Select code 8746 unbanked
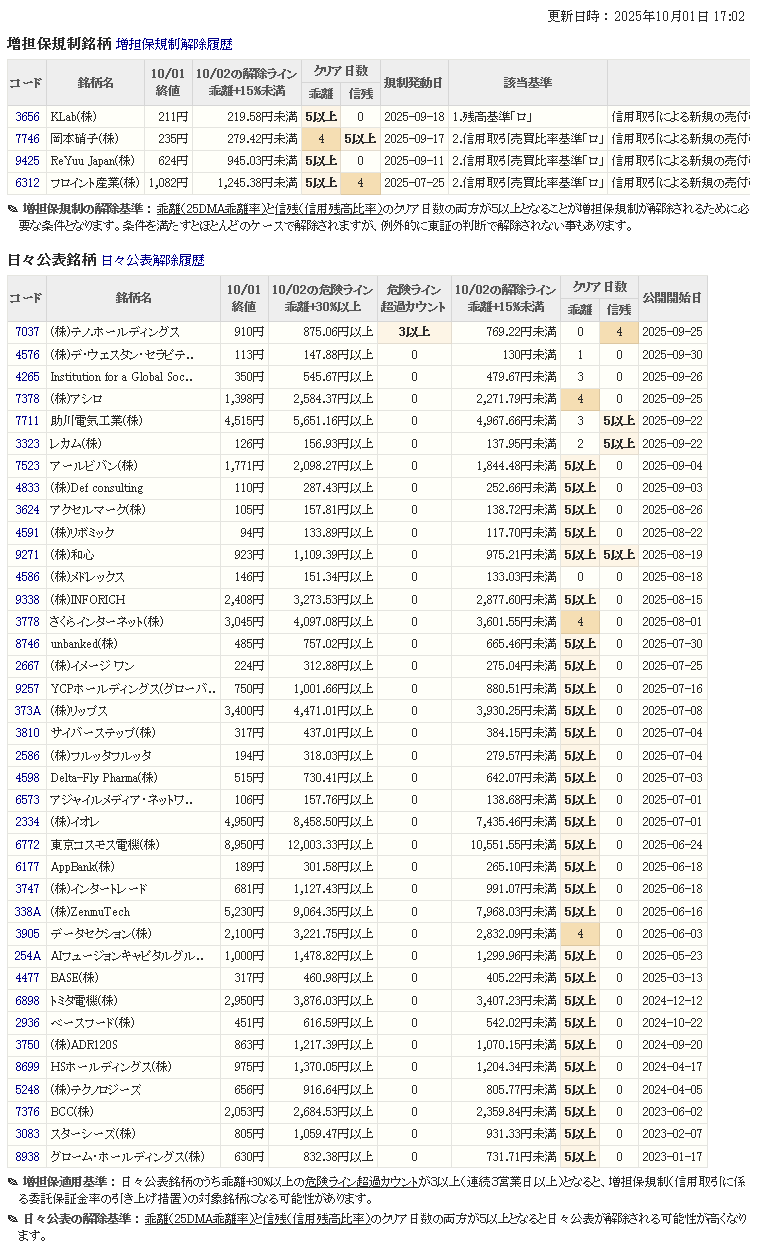Viewport: 759px width, 1247px height. (27, 644)
